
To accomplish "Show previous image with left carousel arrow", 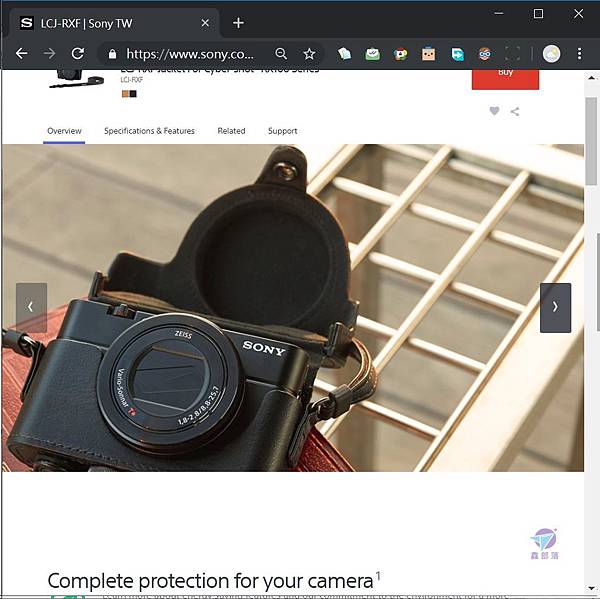I will [31, 308].
